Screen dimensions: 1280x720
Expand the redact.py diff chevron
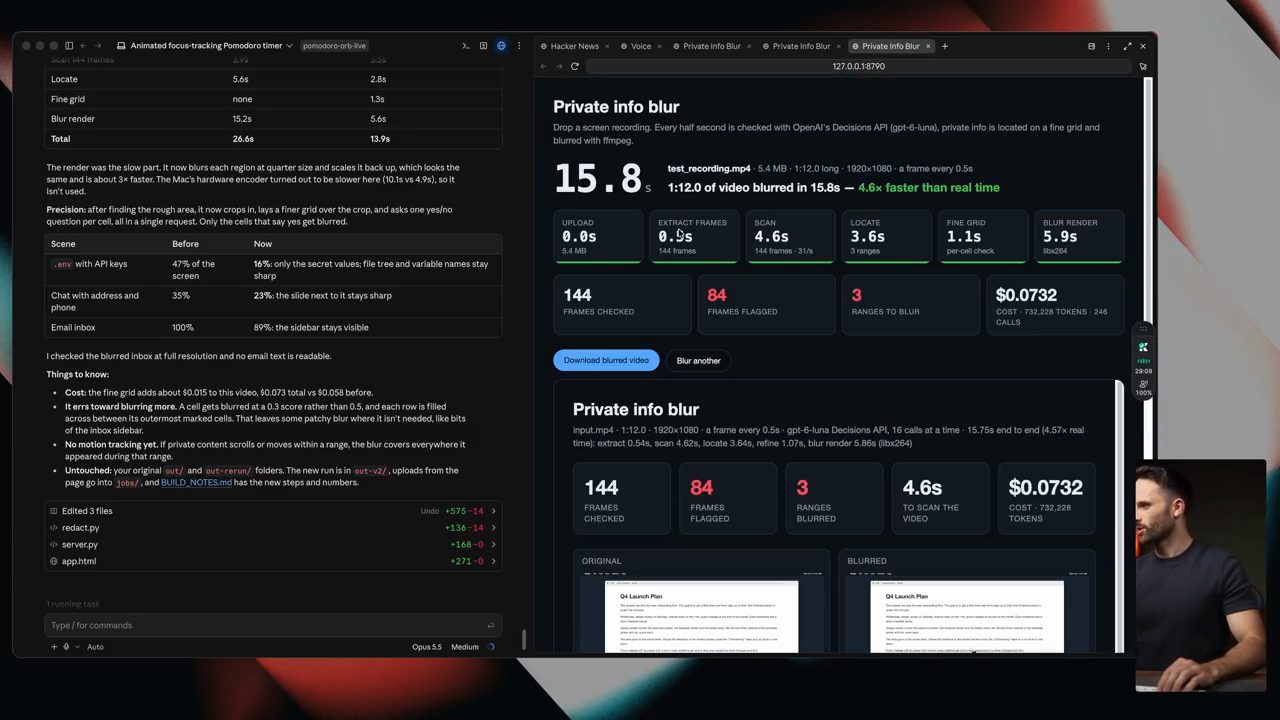[493, 528]
